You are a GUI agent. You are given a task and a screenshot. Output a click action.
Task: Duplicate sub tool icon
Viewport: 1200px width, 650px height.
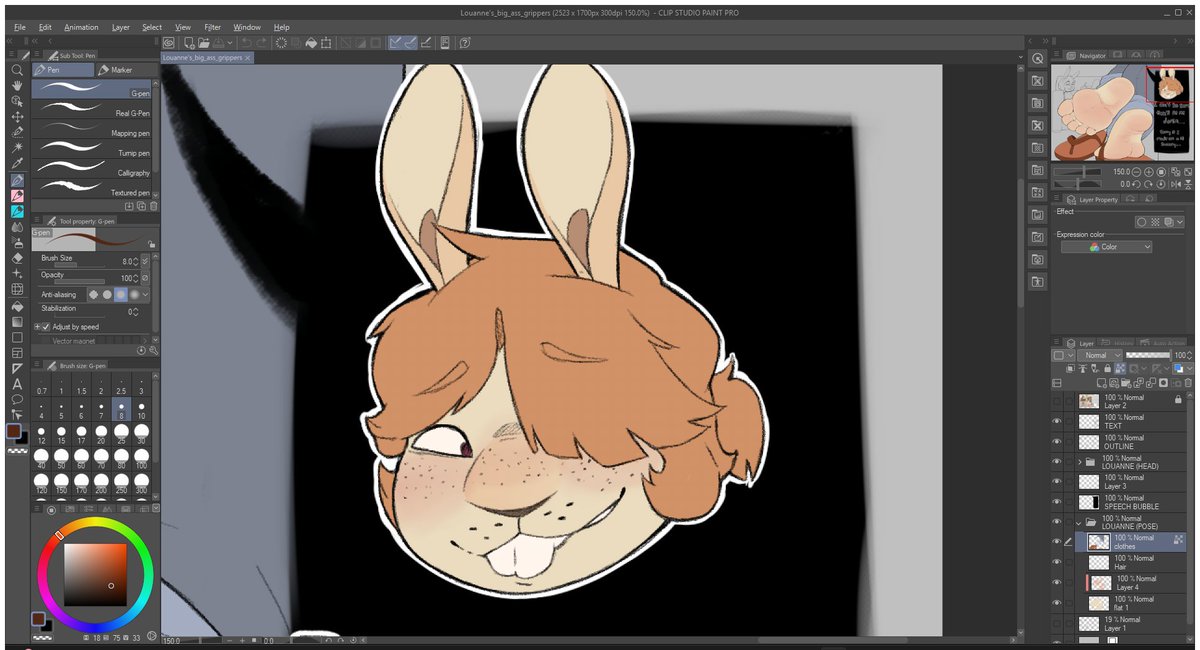coord(141,206)
